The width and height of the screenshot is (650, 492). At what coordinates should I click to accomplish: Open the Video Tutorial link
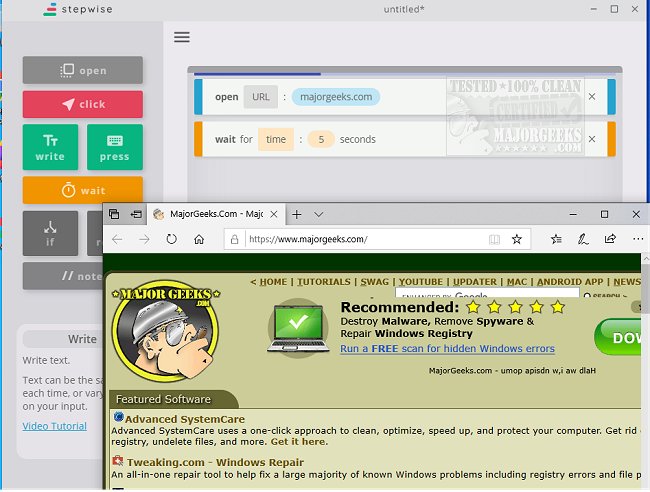click(x=55, y=426)
